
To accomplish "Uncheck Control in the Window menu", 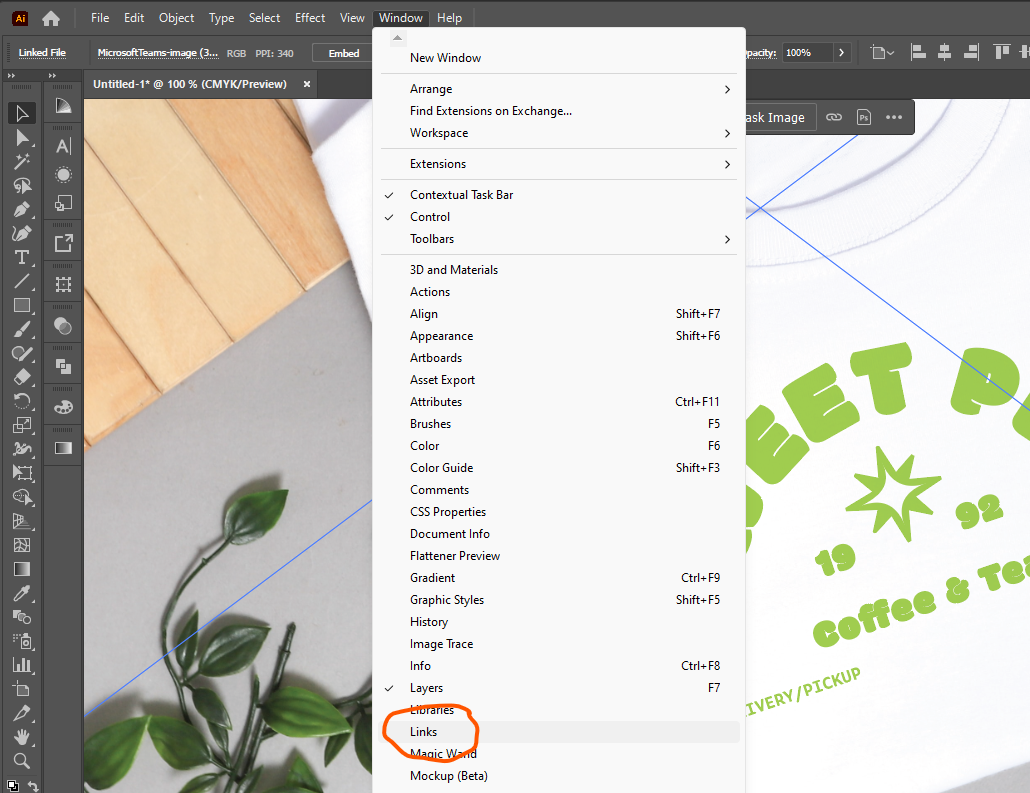I will coord(430,216).
